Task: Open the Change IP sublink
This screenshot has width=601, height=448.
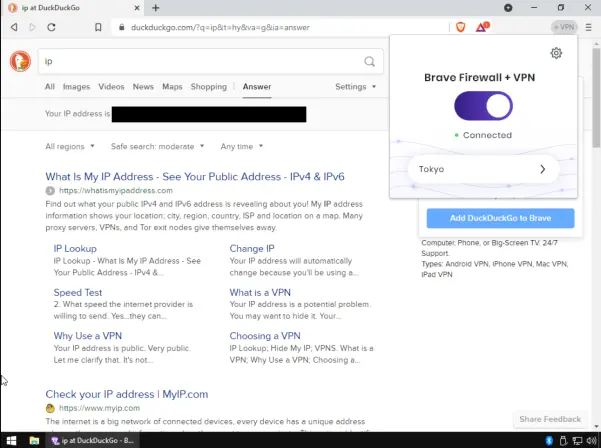Action: 252,249
